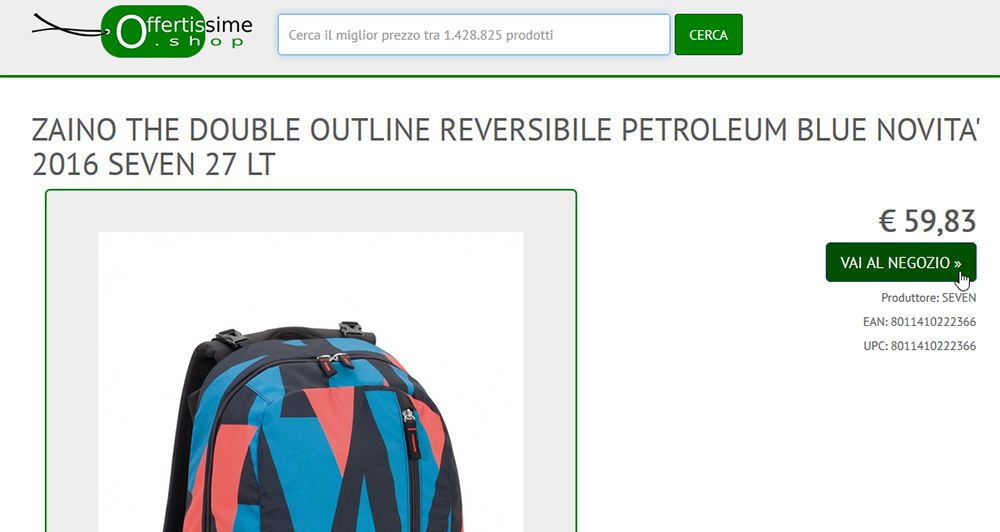Click the Offertissime.shop logo
Image resolution: width=1000 pixels, height=532 pixels.
tap(142, 31)
